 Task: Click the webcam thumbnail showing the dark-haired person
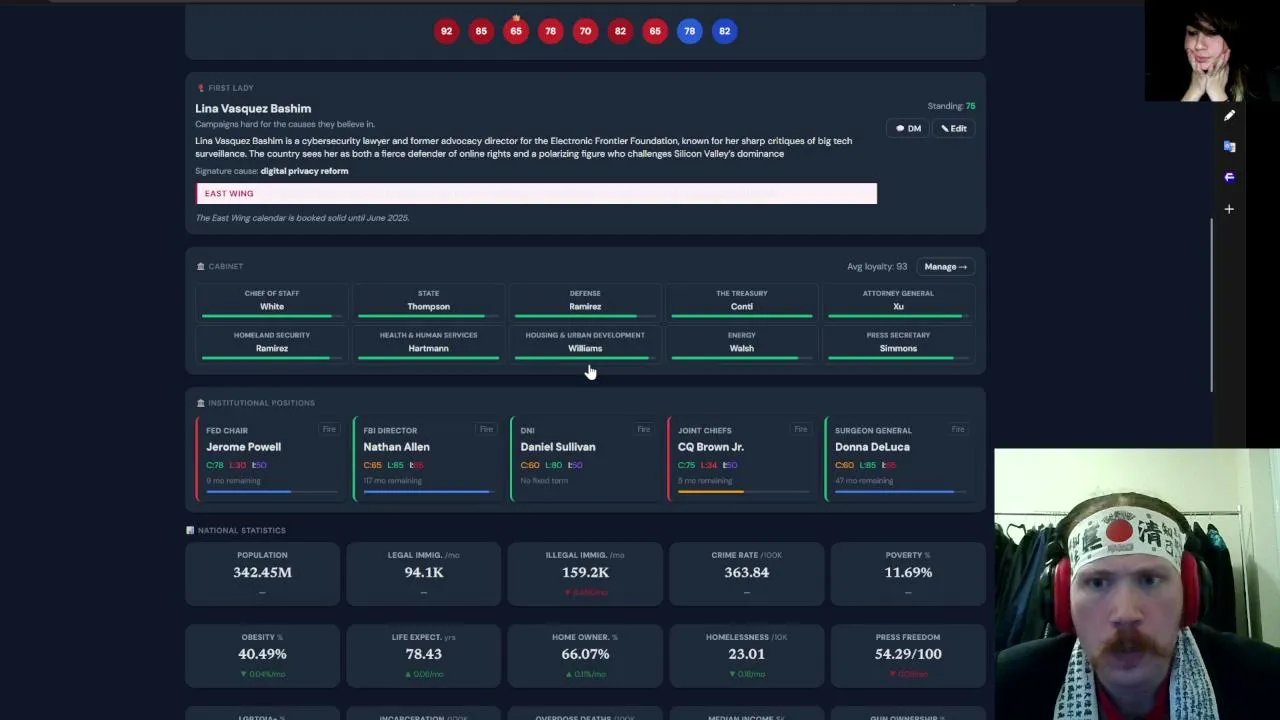coord(1212,51)
